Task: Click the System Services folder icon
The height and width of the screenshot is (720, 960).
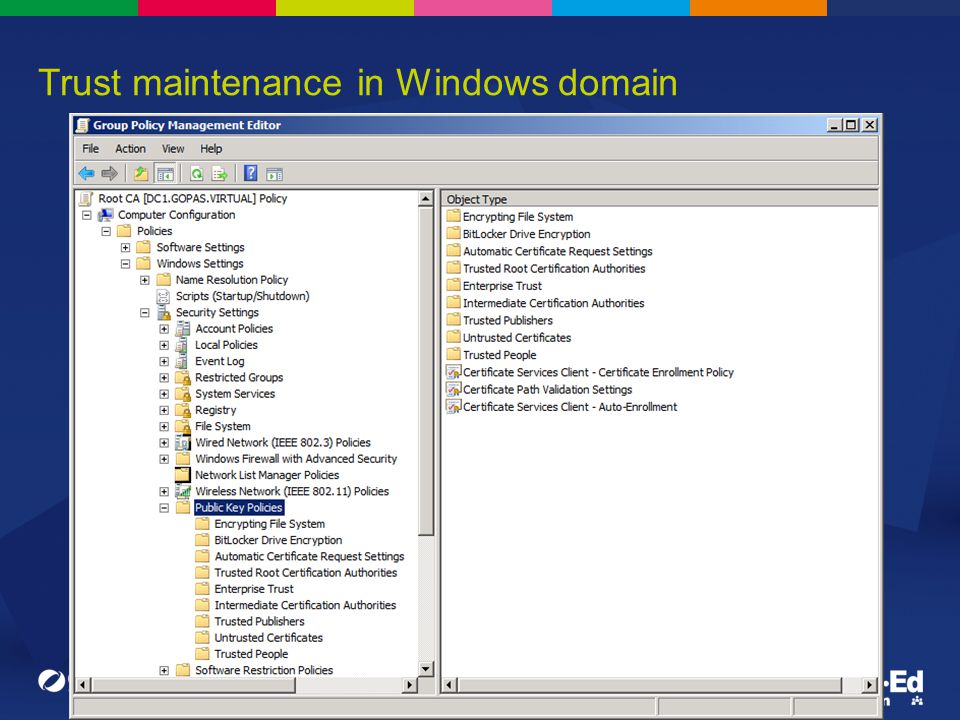Action: (182, 394)
